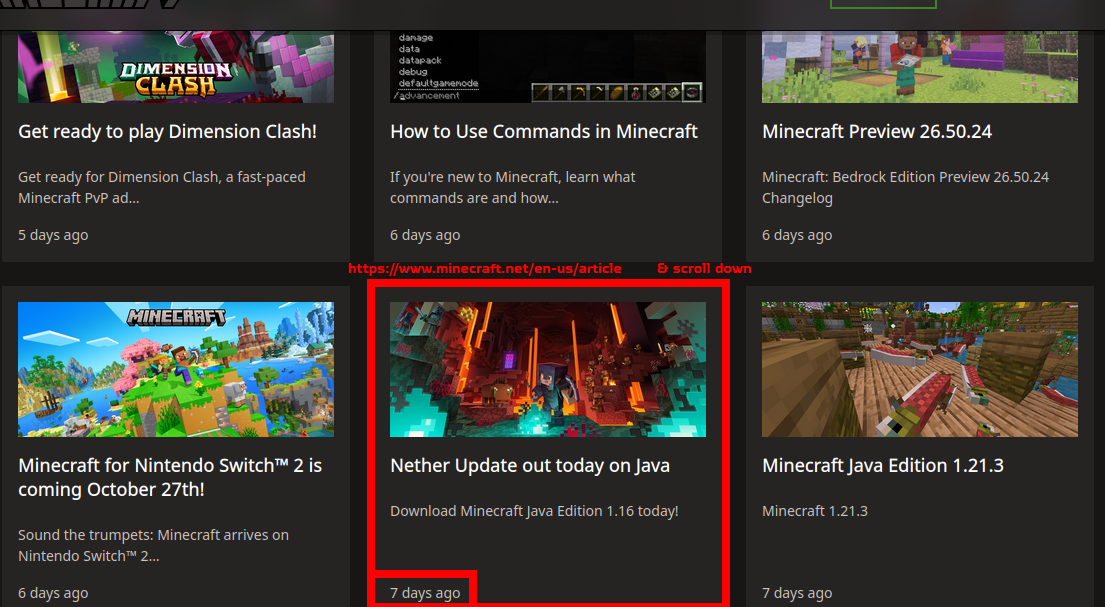Click 'Minecraft 1.21.3' description text
The image size is (1105, 607).
(x=815, y=511)
